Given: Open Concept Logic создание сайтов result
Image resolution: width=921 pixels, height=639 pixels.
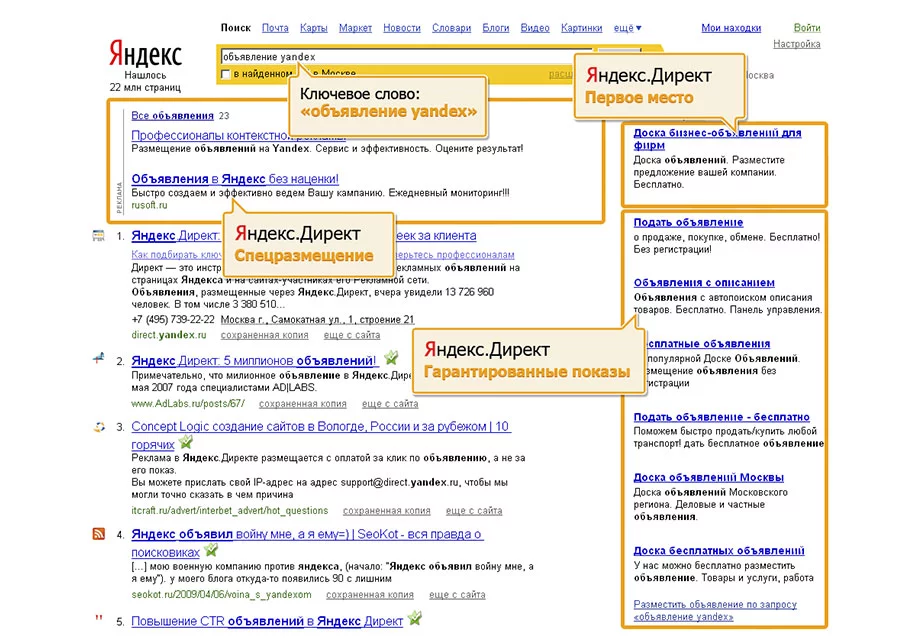Looking at the screenshot, I should 321,426.
